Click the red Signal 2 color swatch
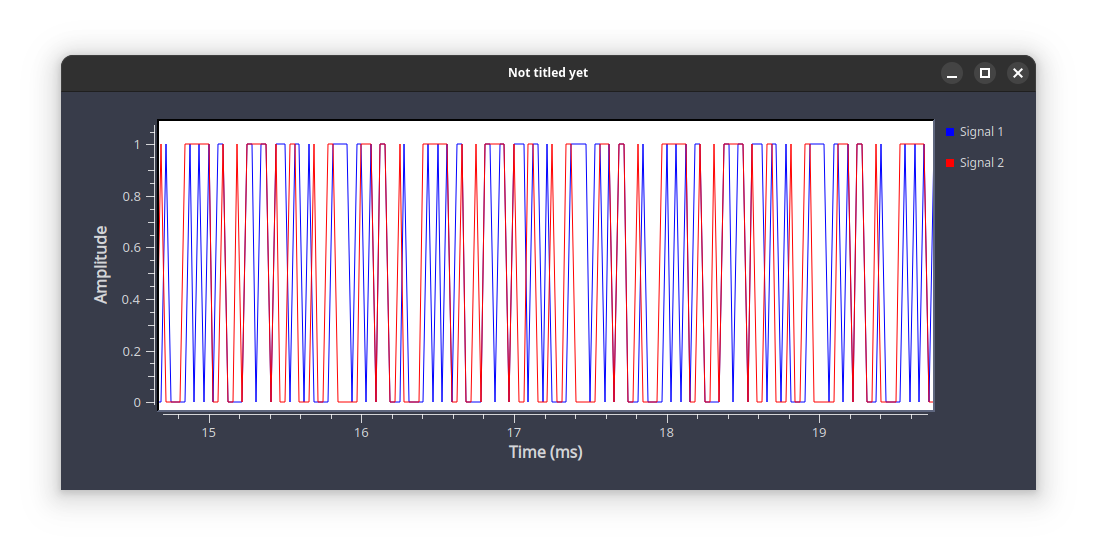The image size is (1097, 557). [x=949, y=163]
